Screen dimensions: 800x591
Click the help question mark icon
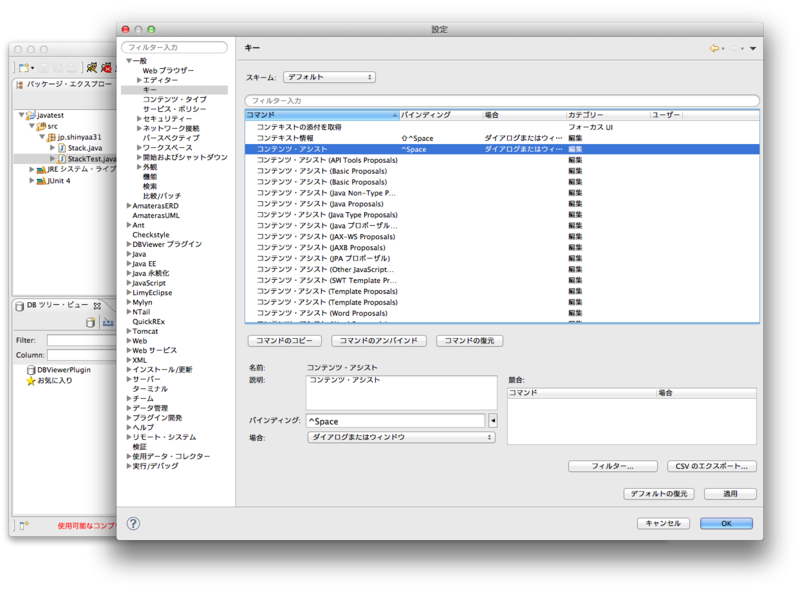(133, 523)
